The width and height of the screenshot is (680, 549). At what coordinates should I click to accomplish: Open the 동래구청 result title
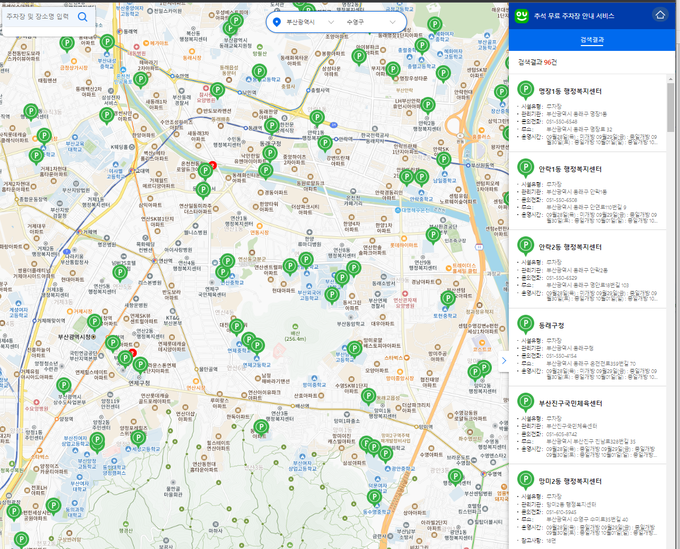click(x=551, y=325)
